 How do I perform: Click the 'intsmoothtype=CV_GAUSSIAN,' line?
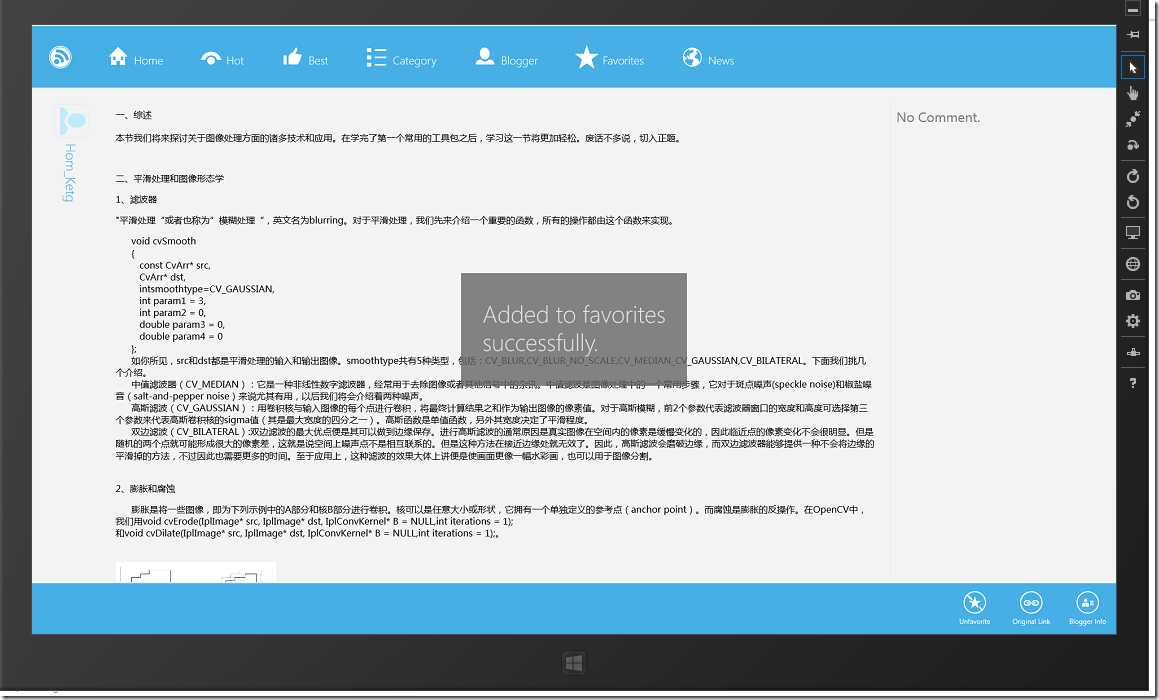coord(207,289)
